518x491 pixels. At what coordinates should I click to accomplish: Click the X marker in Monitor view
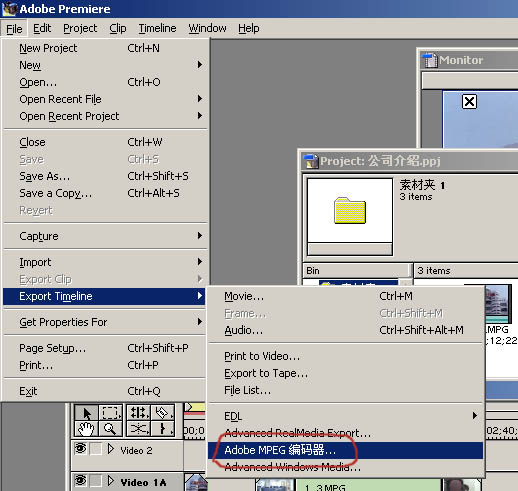coord(469,101)
